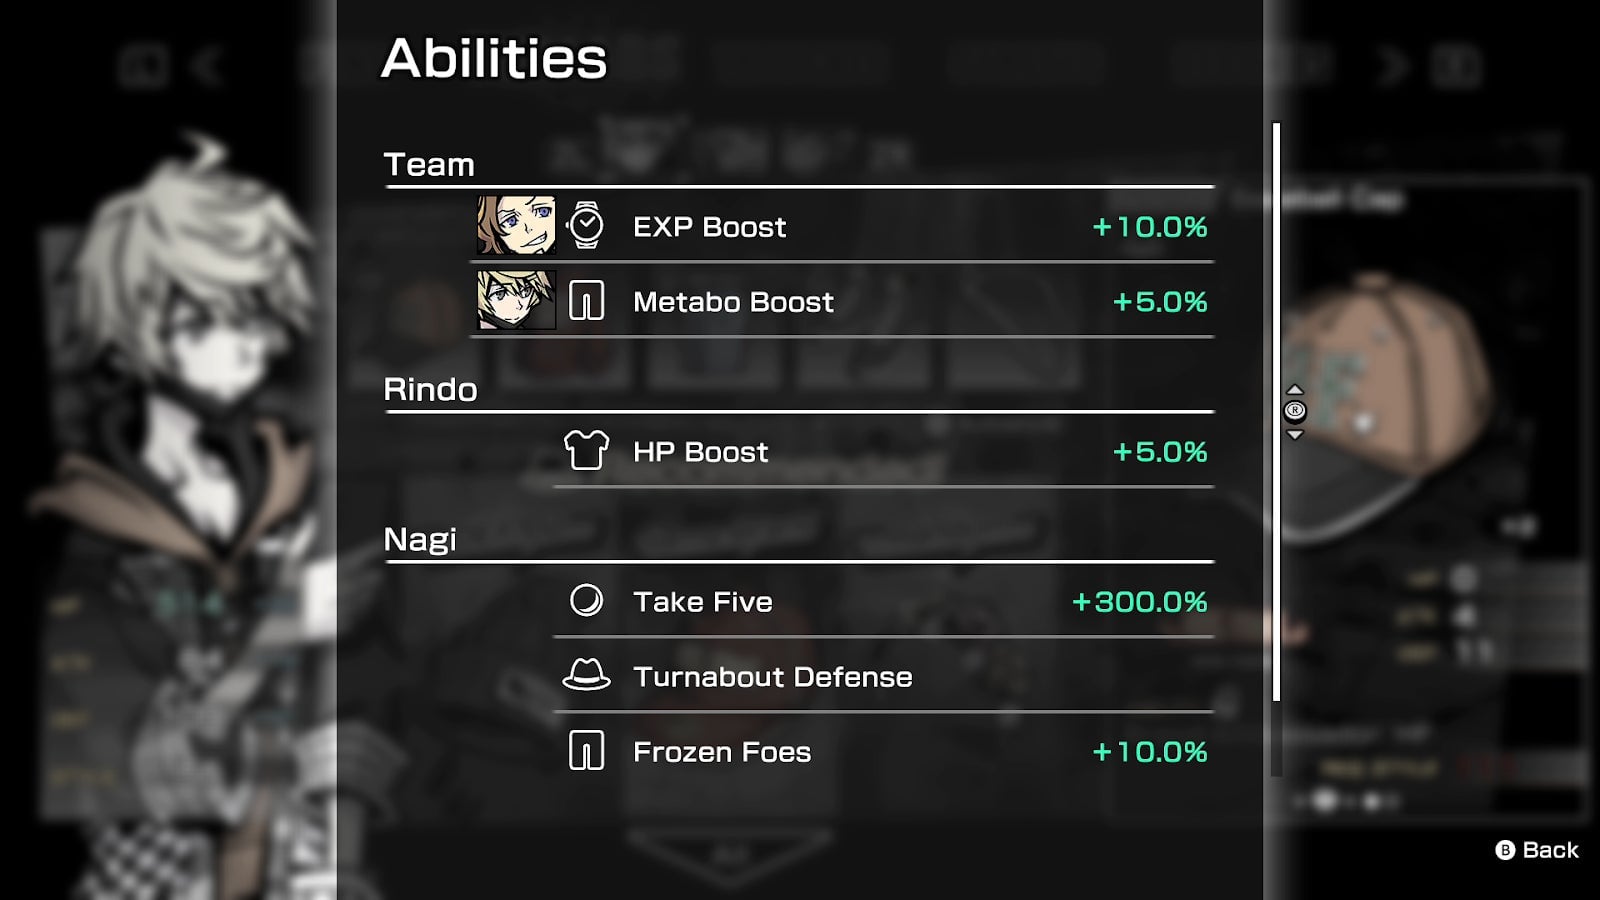Click the brown-haired character portrait thumbnail

pyautogui.click(x=516, y=226)
